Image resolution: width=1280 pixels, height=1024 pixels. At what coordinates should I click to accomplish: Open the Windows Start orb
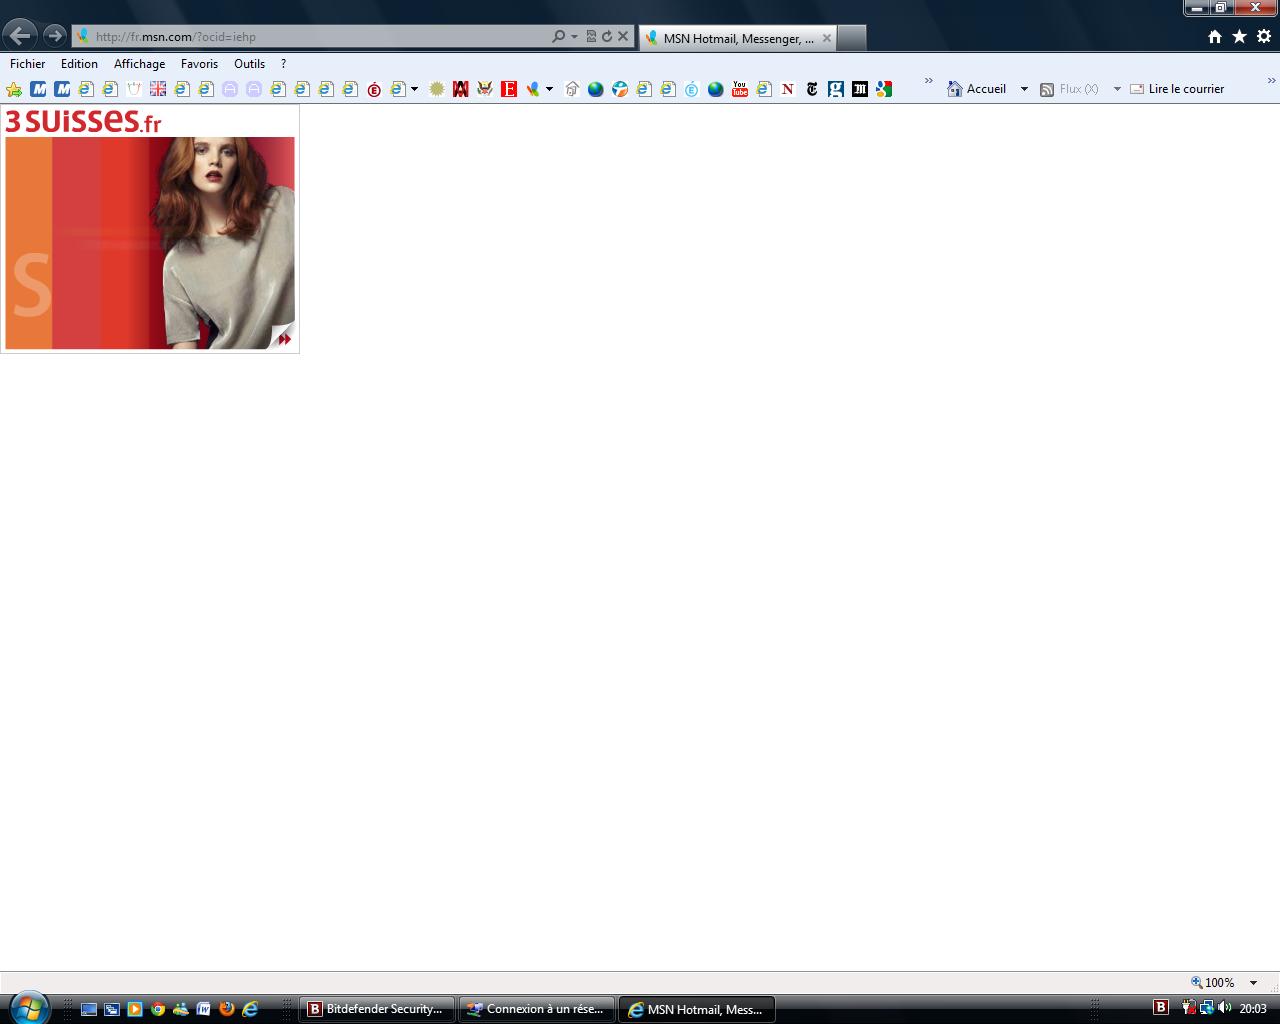[x=27, y=1008]
